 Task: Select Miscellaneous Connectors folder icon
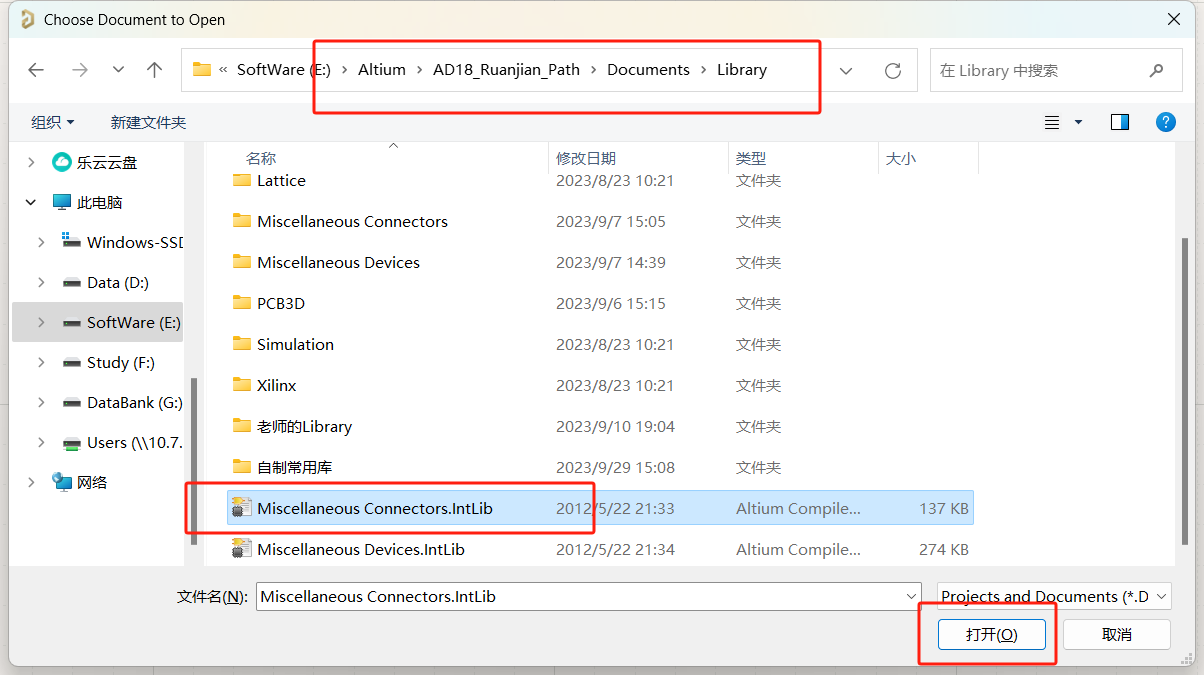(242, 221)
